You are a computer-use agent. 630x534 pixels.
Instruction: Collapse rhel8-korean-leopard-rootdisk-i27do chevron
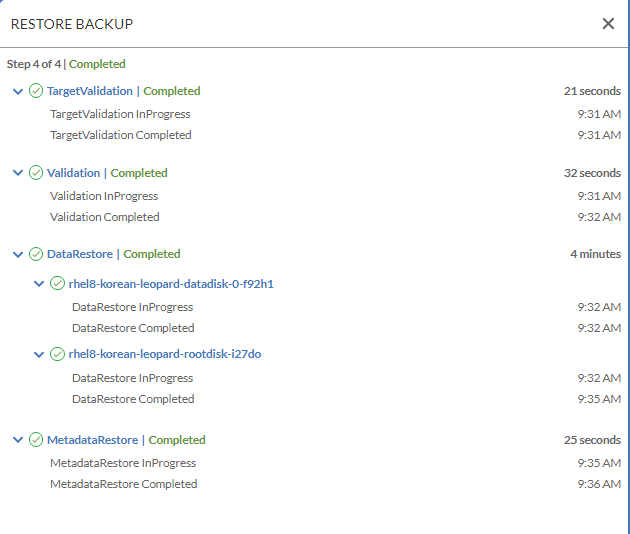pos(39,355)
